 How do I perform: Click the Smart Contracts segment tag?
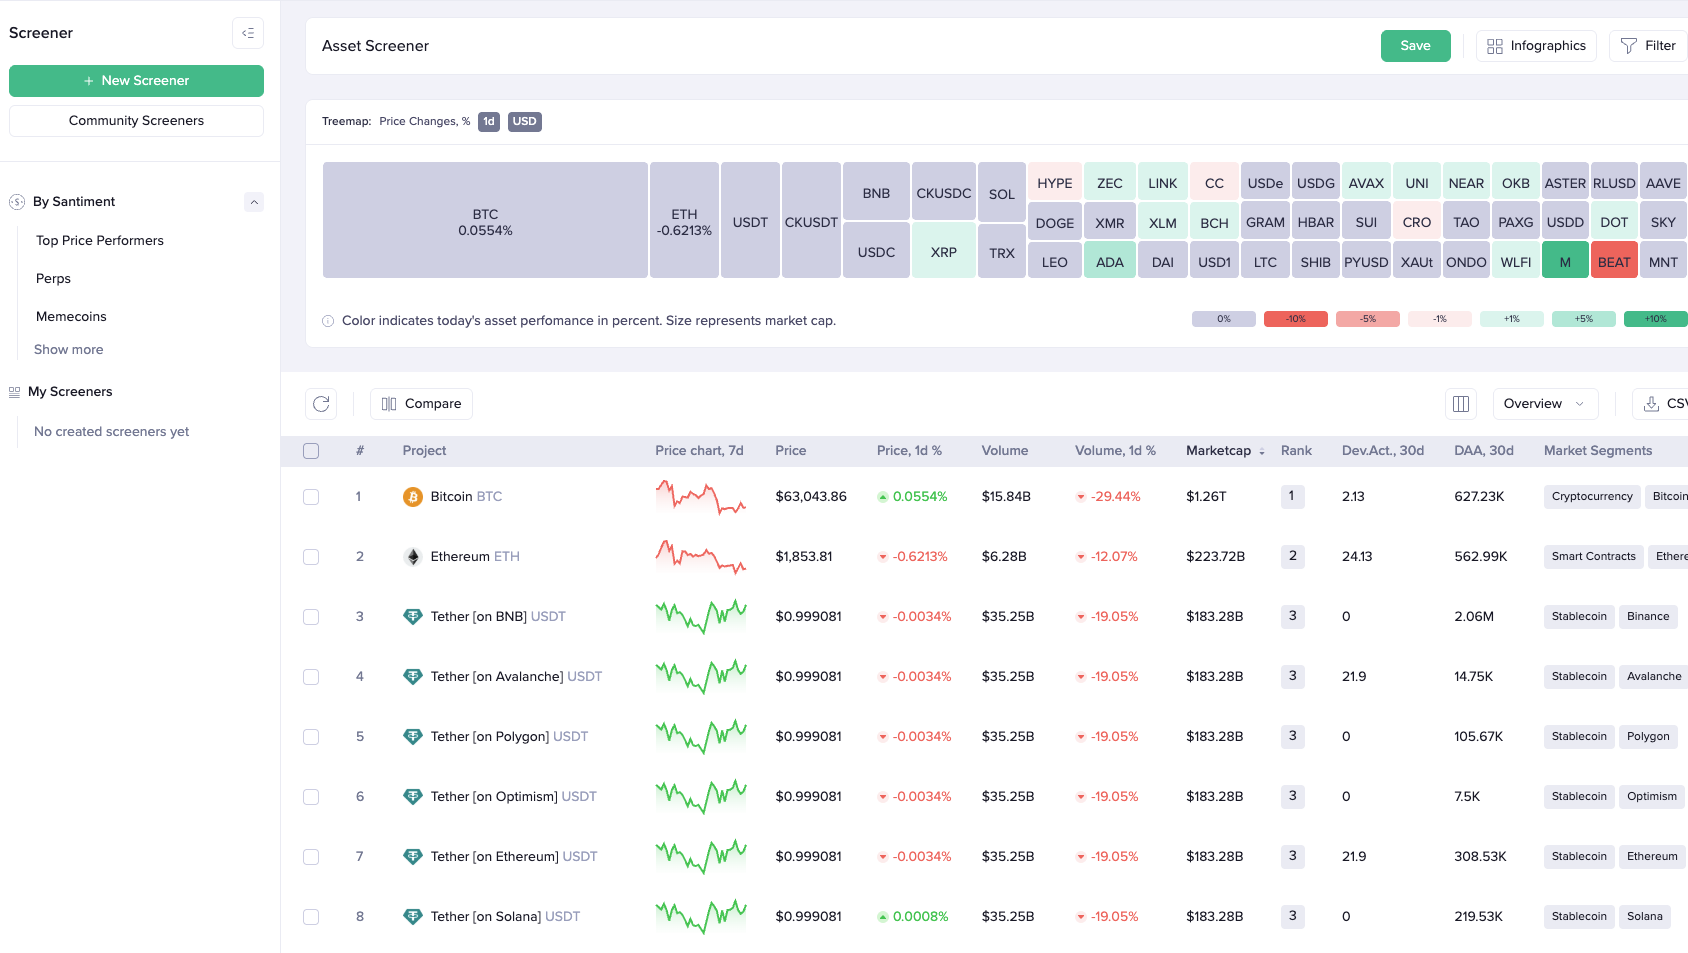point(1594,557)
